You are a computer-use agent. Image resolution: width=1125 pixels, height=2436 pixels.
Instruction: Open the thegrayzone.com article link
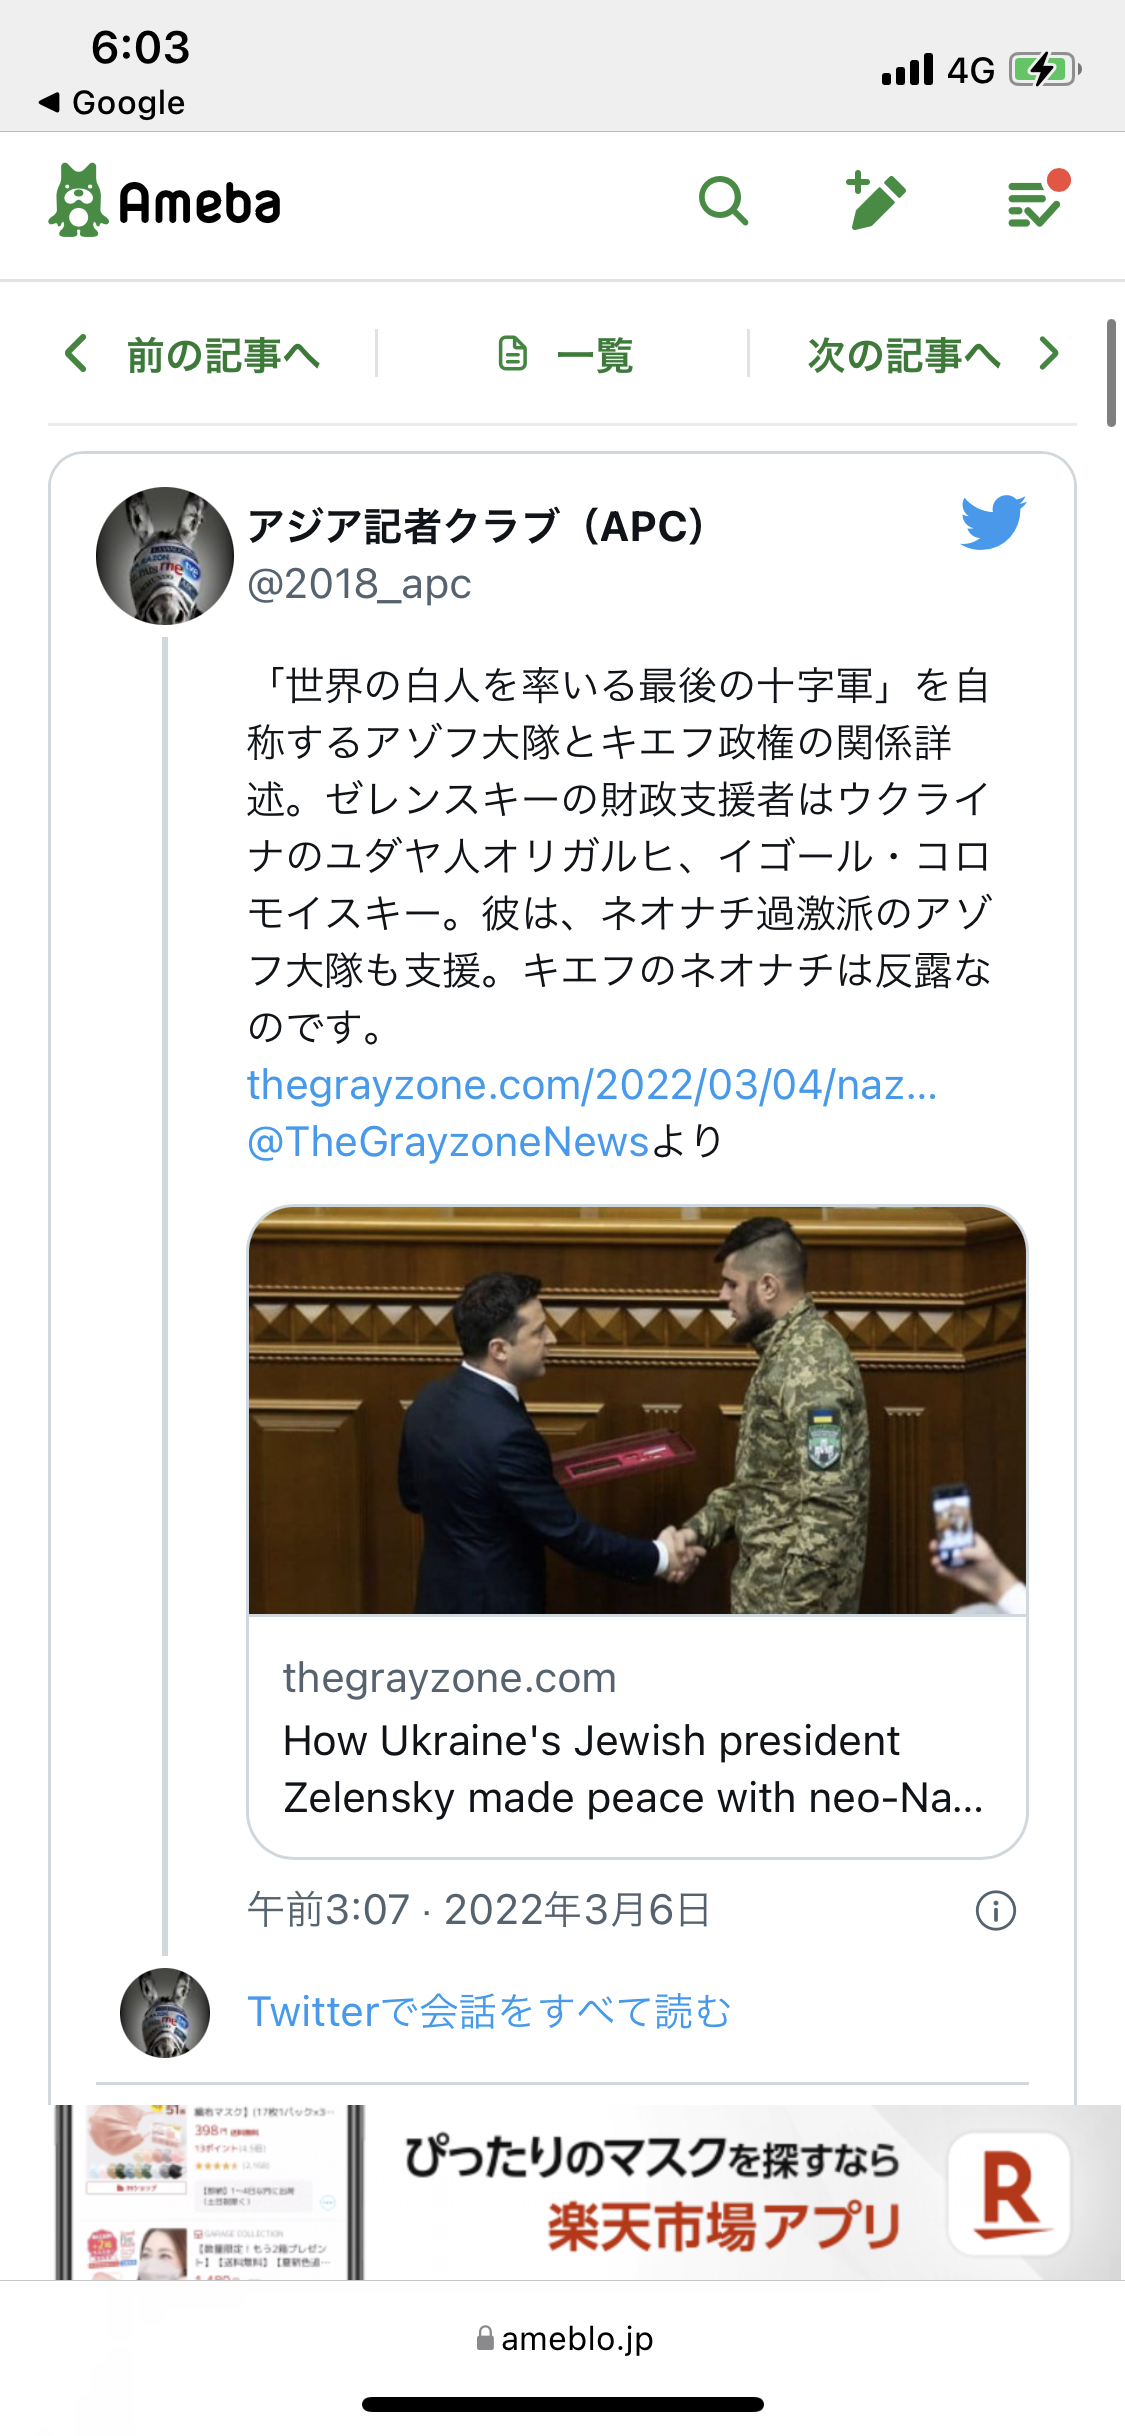point(591,1085)
